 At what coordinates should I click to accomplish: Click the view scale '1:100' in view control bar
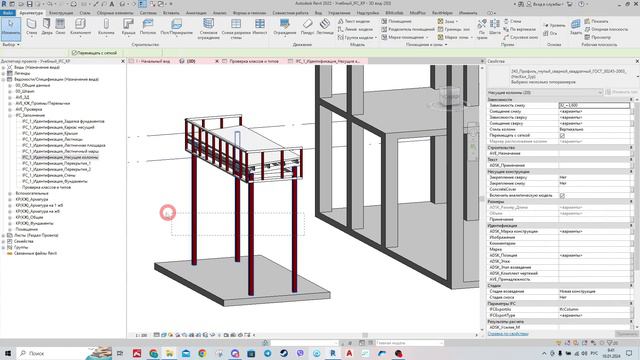tap(141, 335)
